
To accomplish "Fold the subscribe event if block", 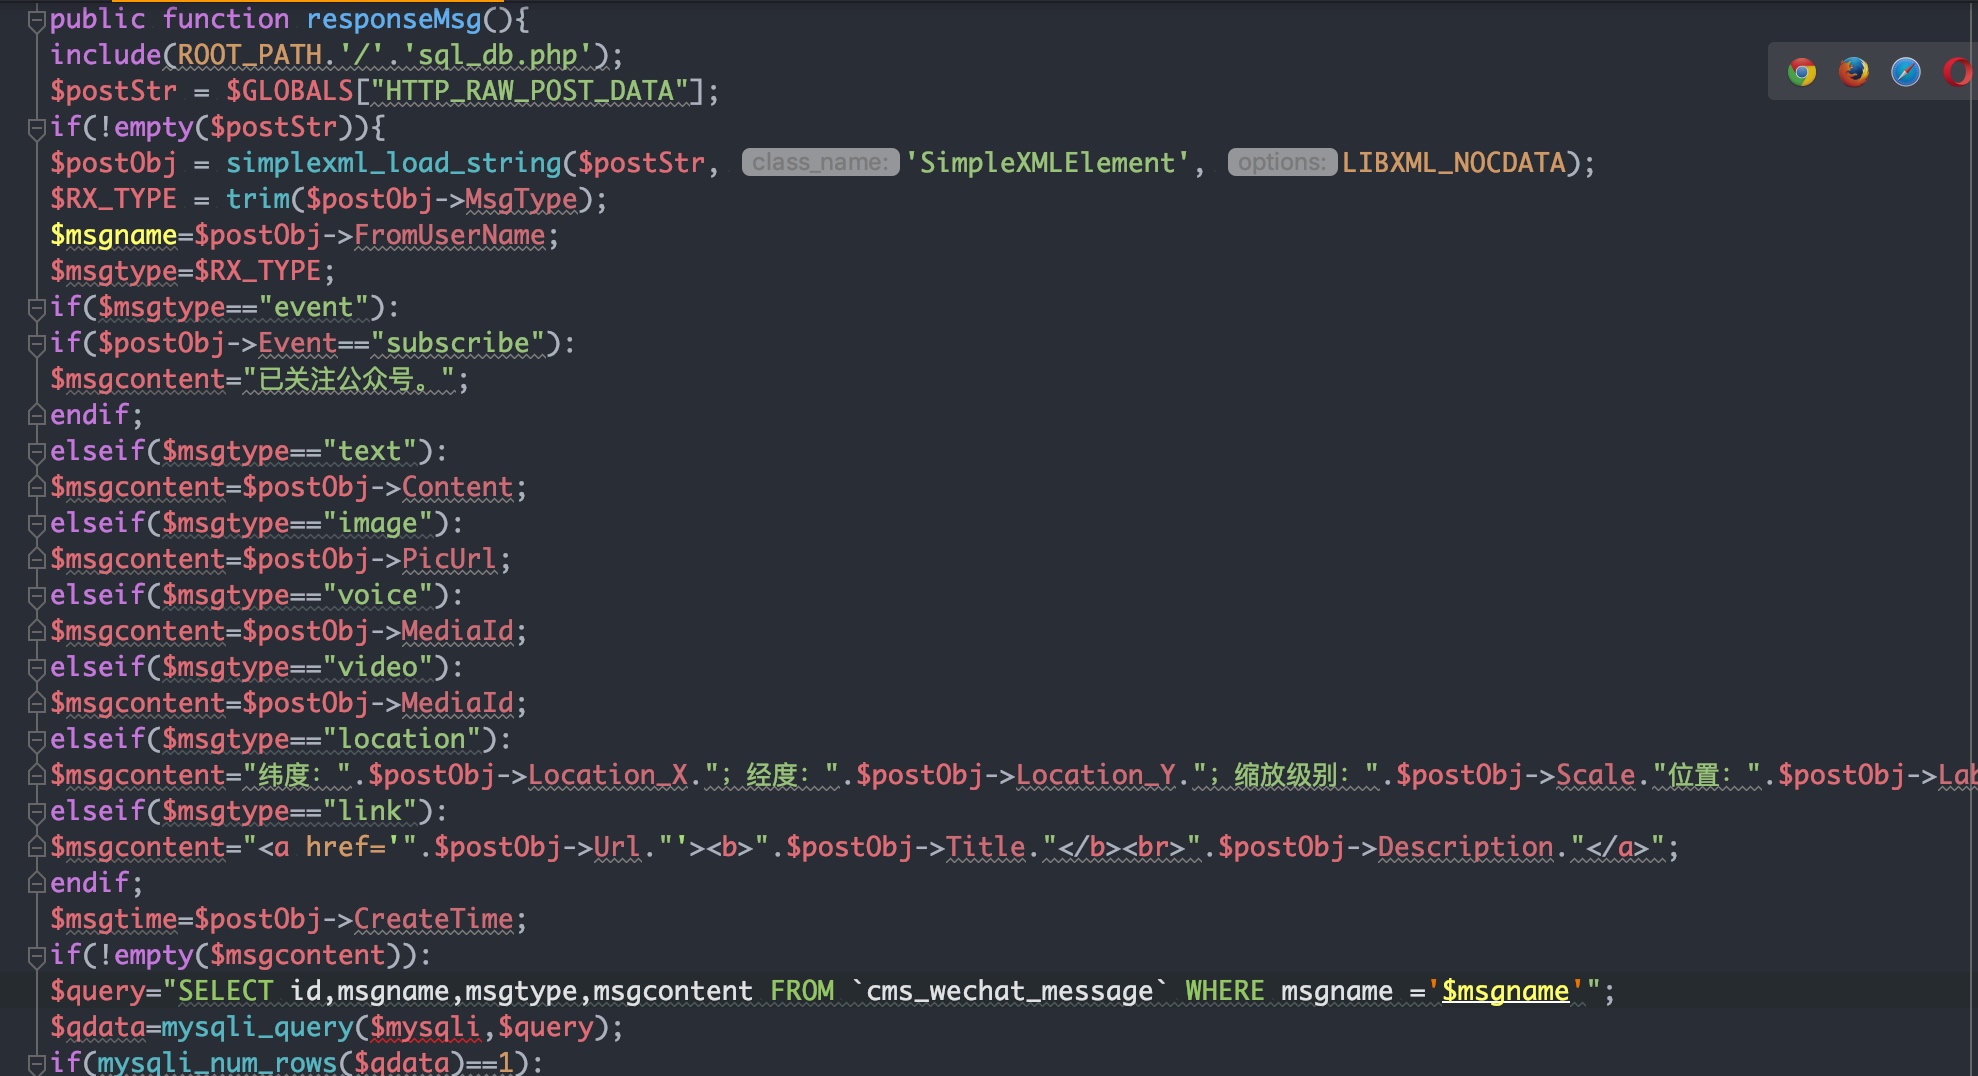I will 37,343.
